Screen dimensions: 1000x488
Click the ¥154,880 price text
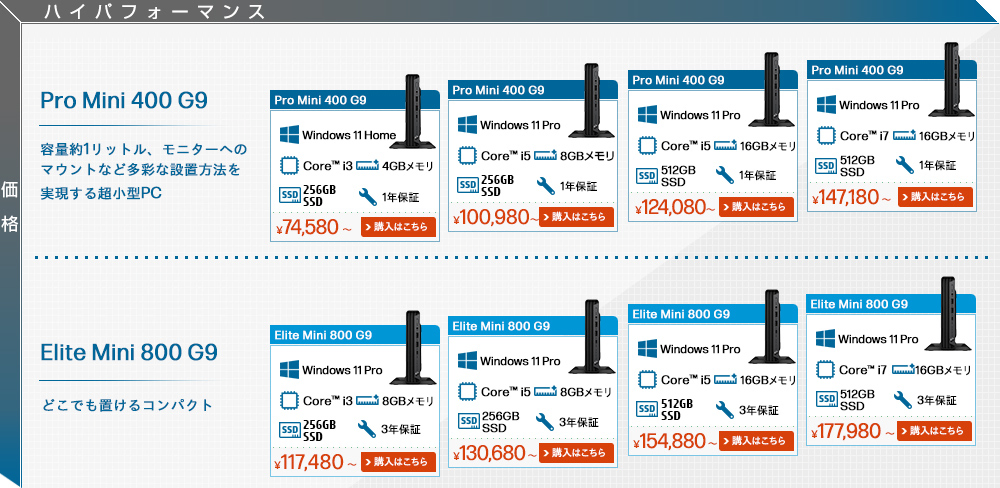[676, 441]
